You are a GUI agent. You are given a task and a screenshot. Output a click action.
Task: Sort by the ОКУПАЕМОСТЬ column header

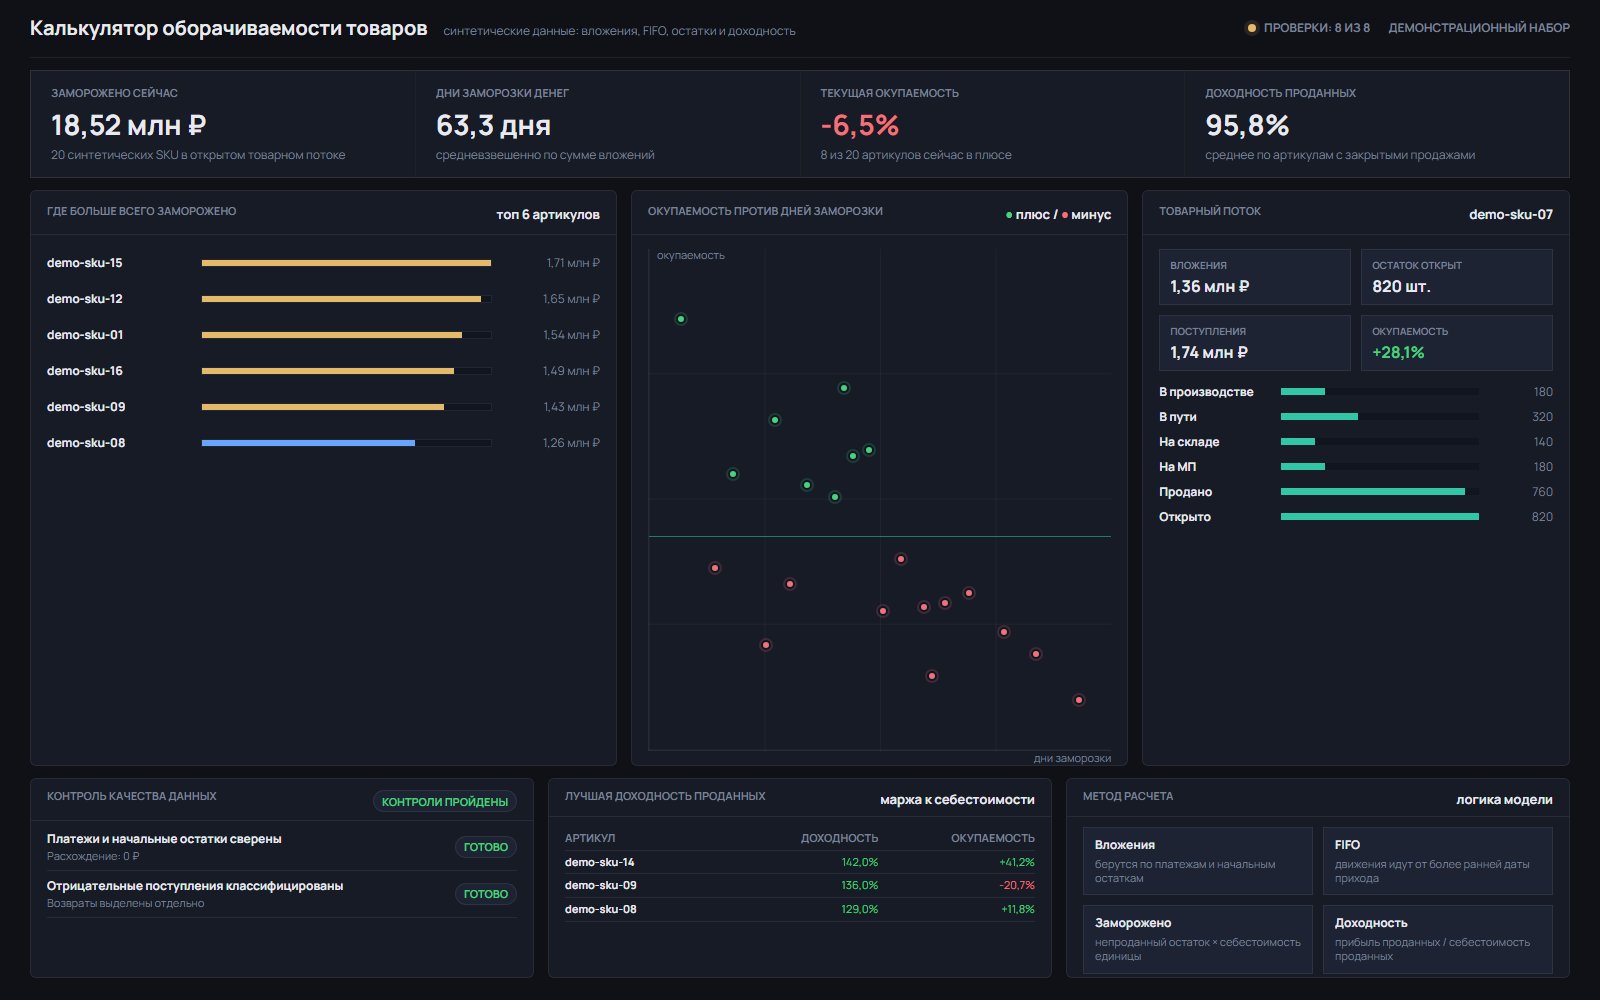(993, 838)
